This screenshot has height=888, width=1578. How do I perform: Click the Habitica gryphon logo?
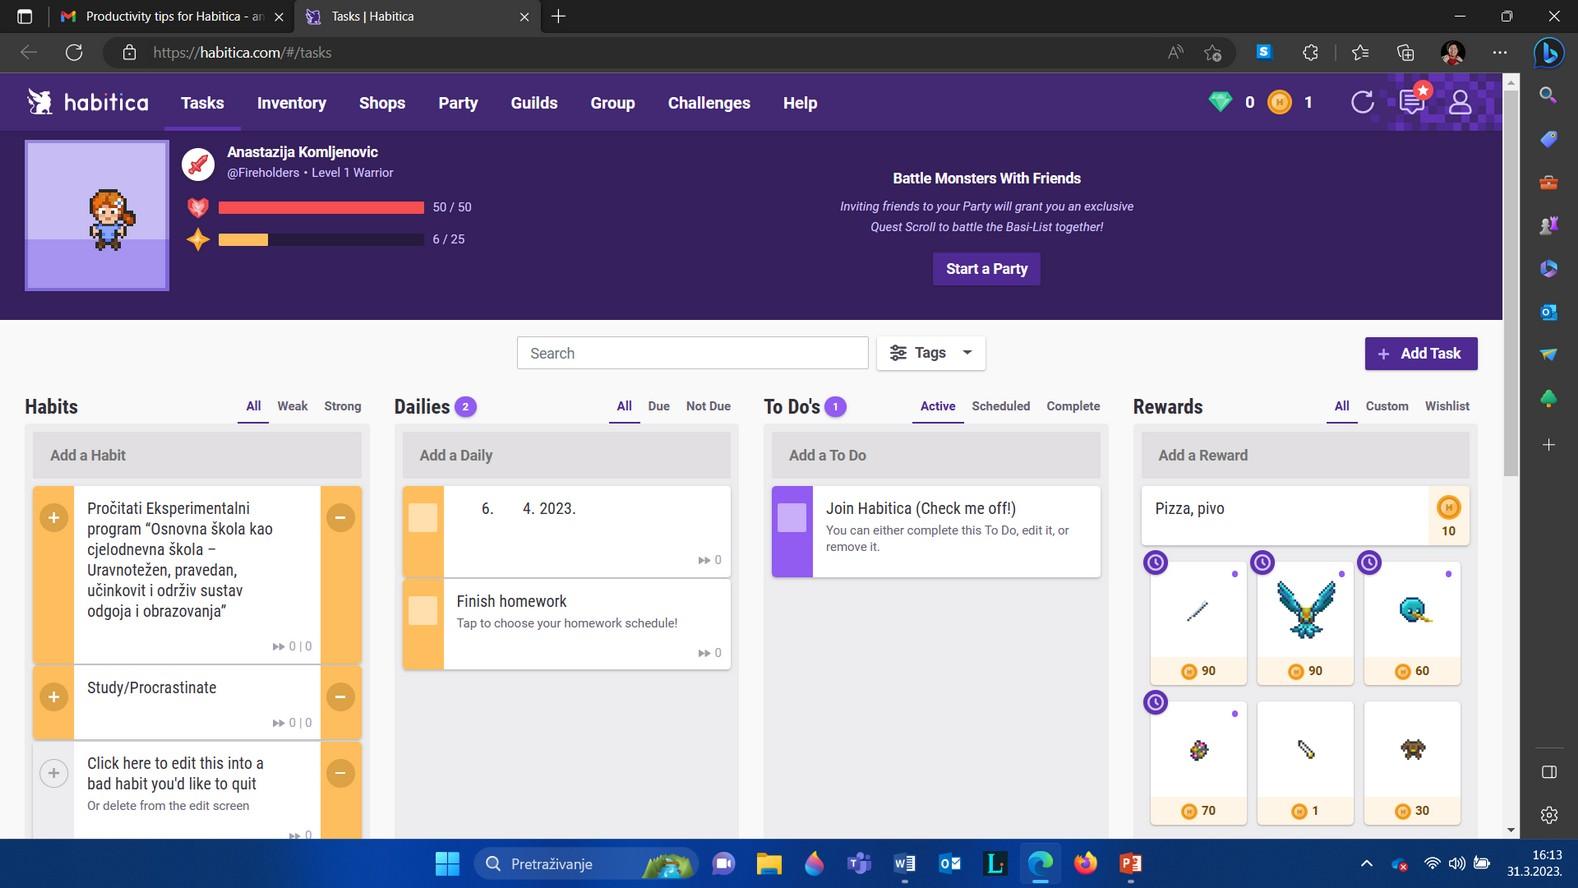pos(40,102)
